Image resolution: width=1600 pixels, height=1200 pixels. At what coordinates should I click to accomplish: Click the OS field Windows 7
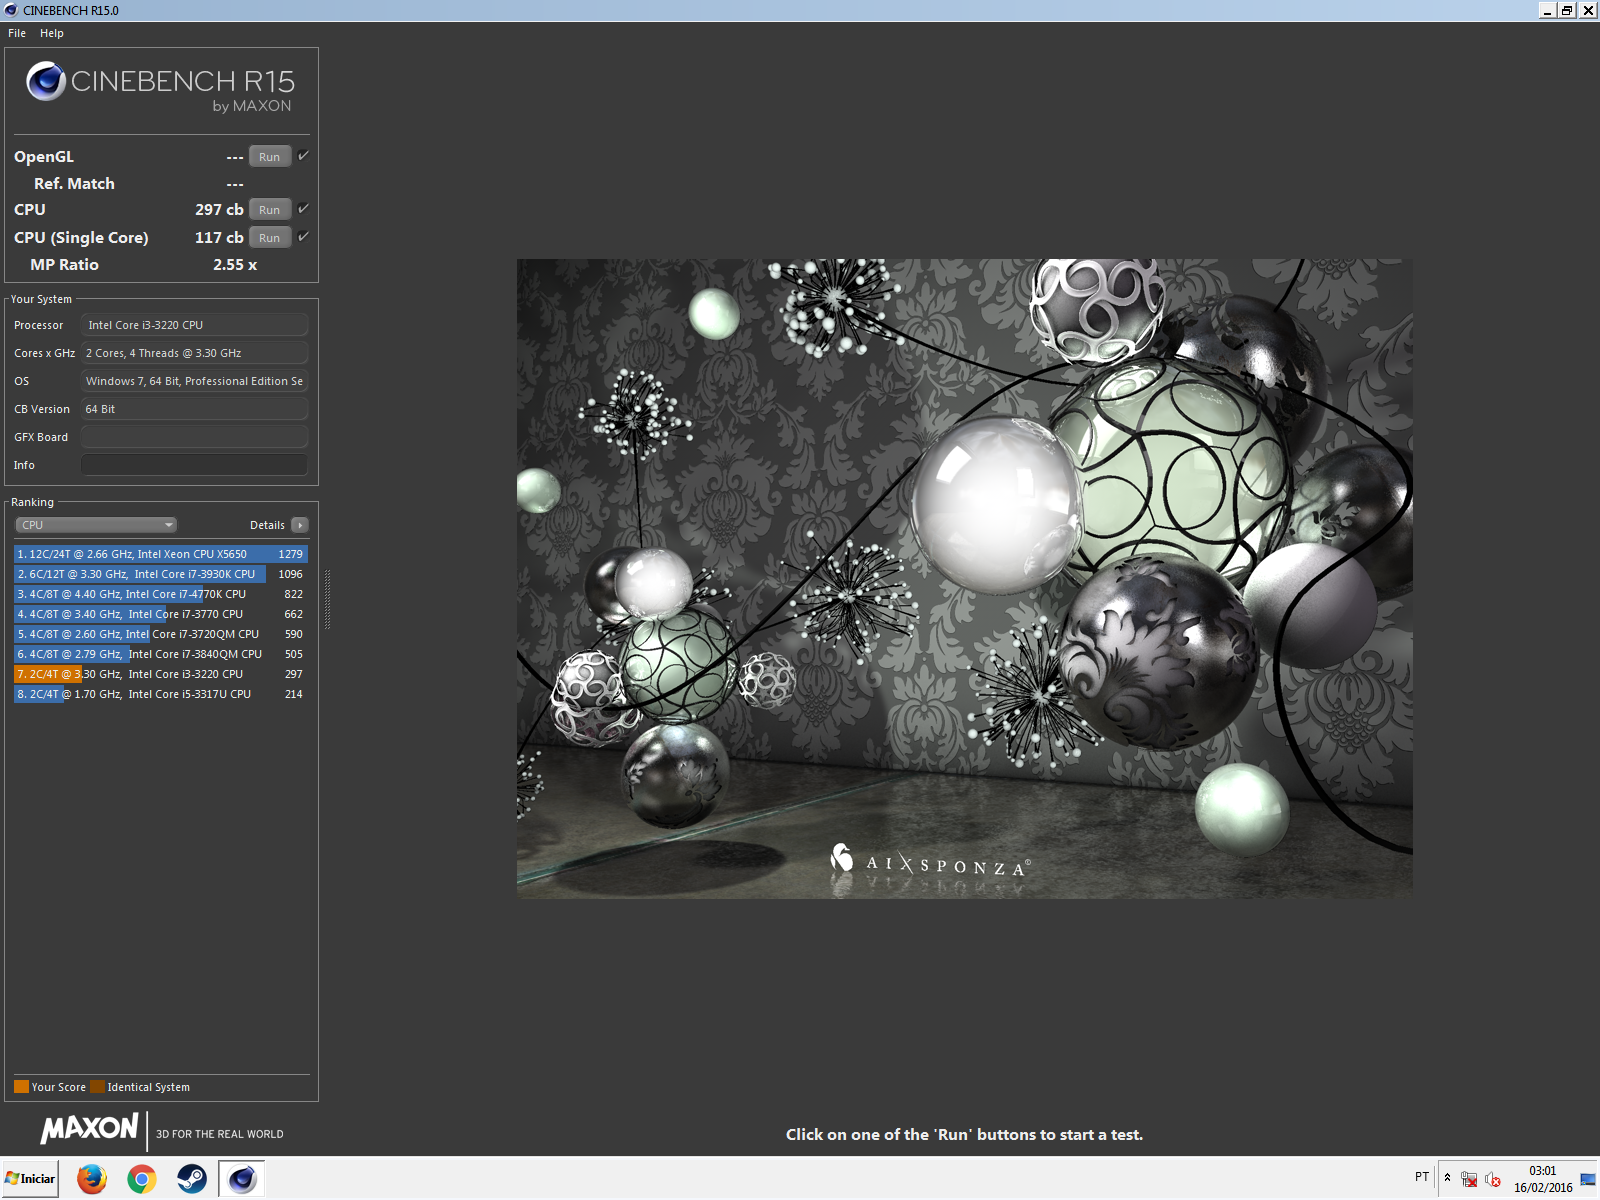click(195, 381)
